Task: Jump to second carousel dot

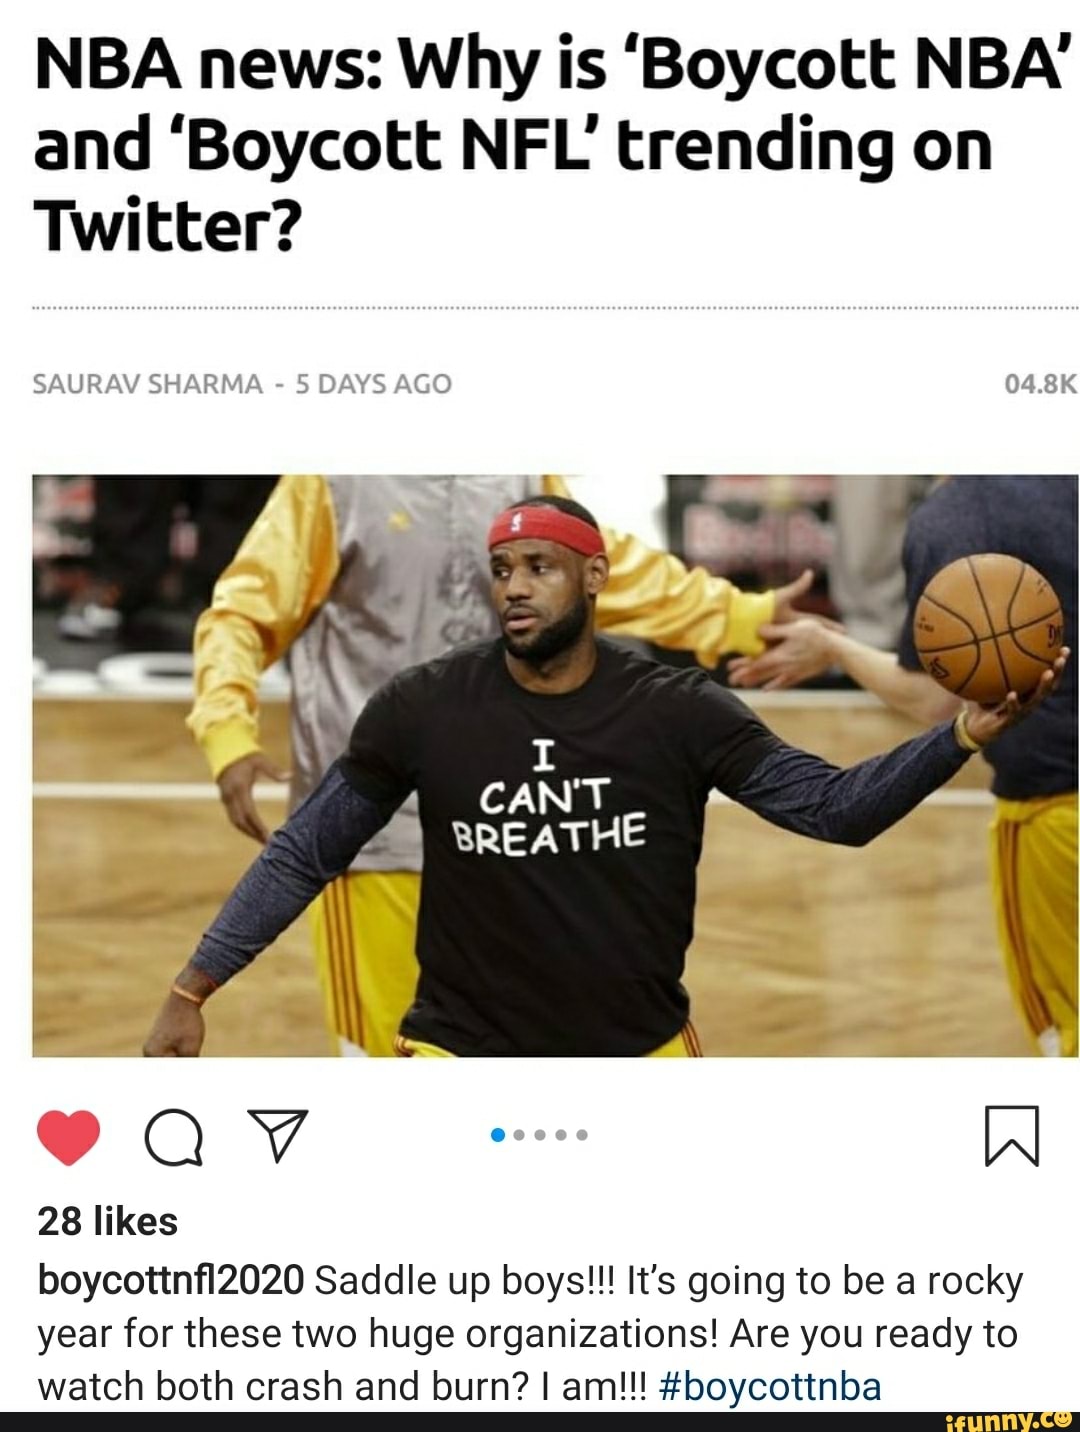Action: coord(519,1135)
